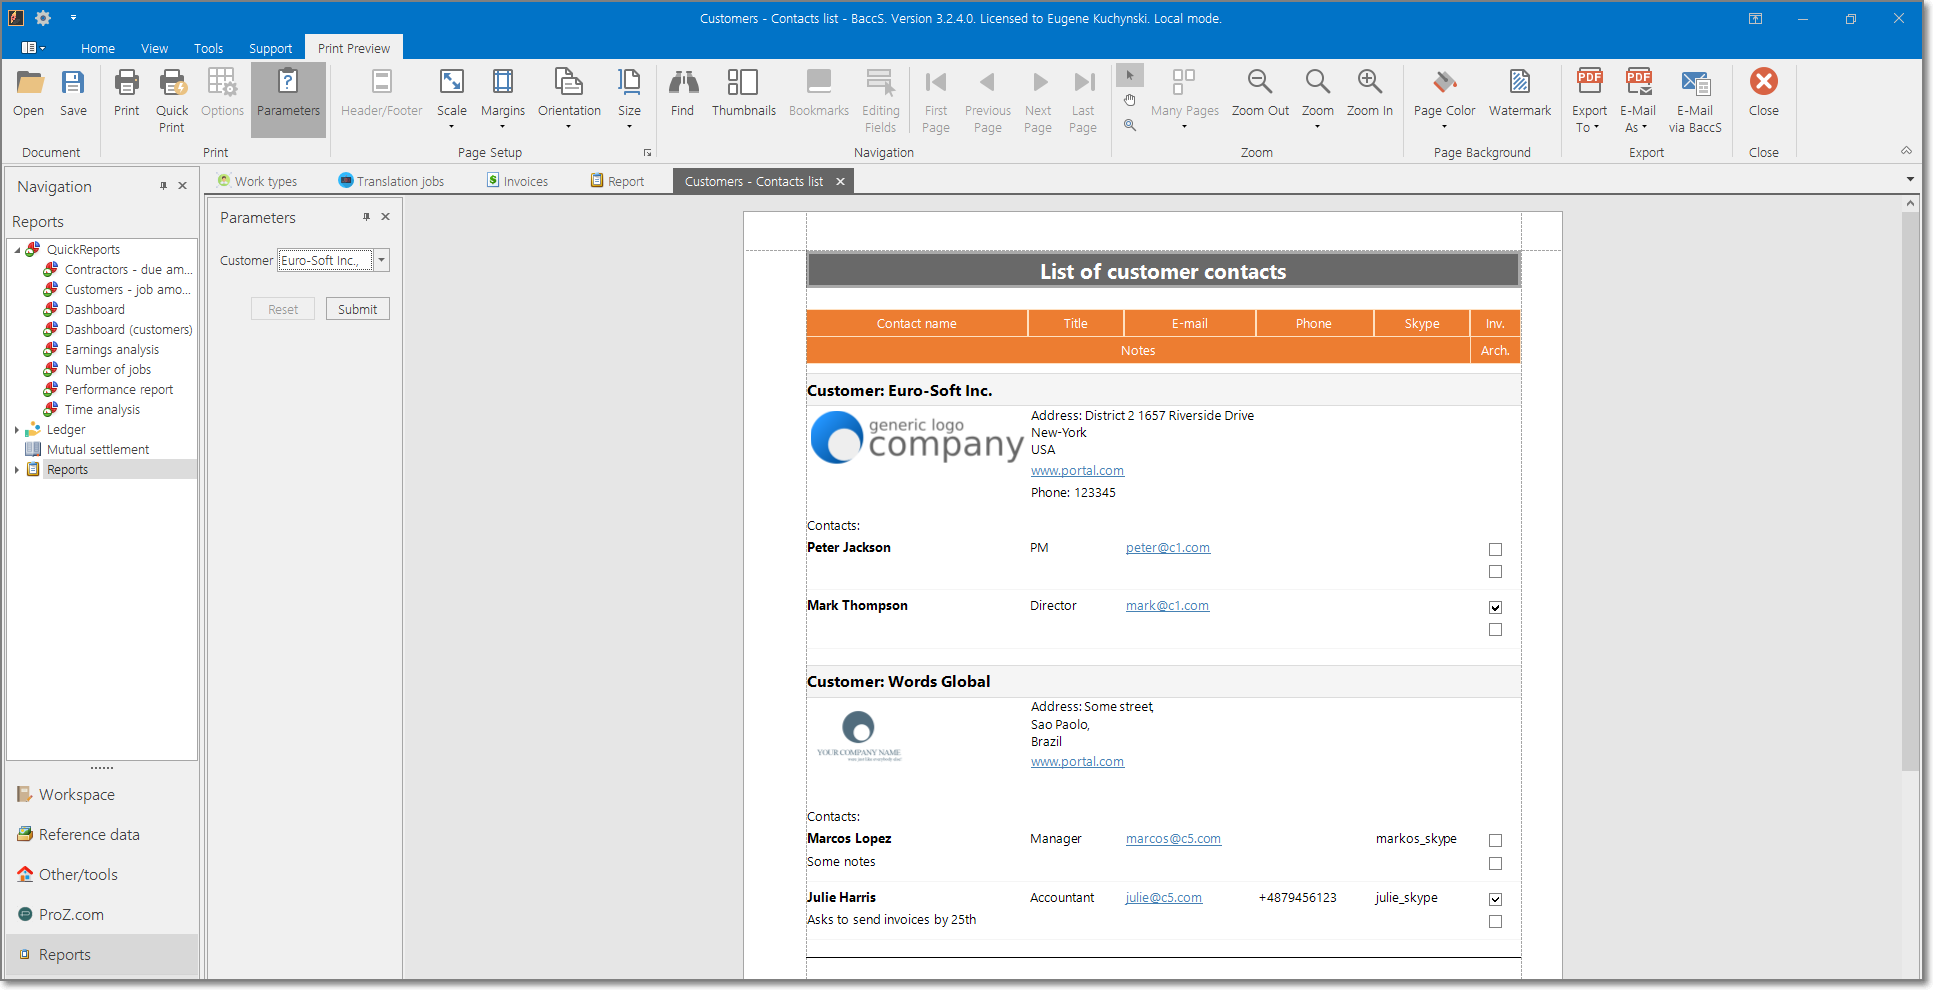Open Earnings analysis report
Viewport: 1933px width, 990px height.
tap(112, 350)
